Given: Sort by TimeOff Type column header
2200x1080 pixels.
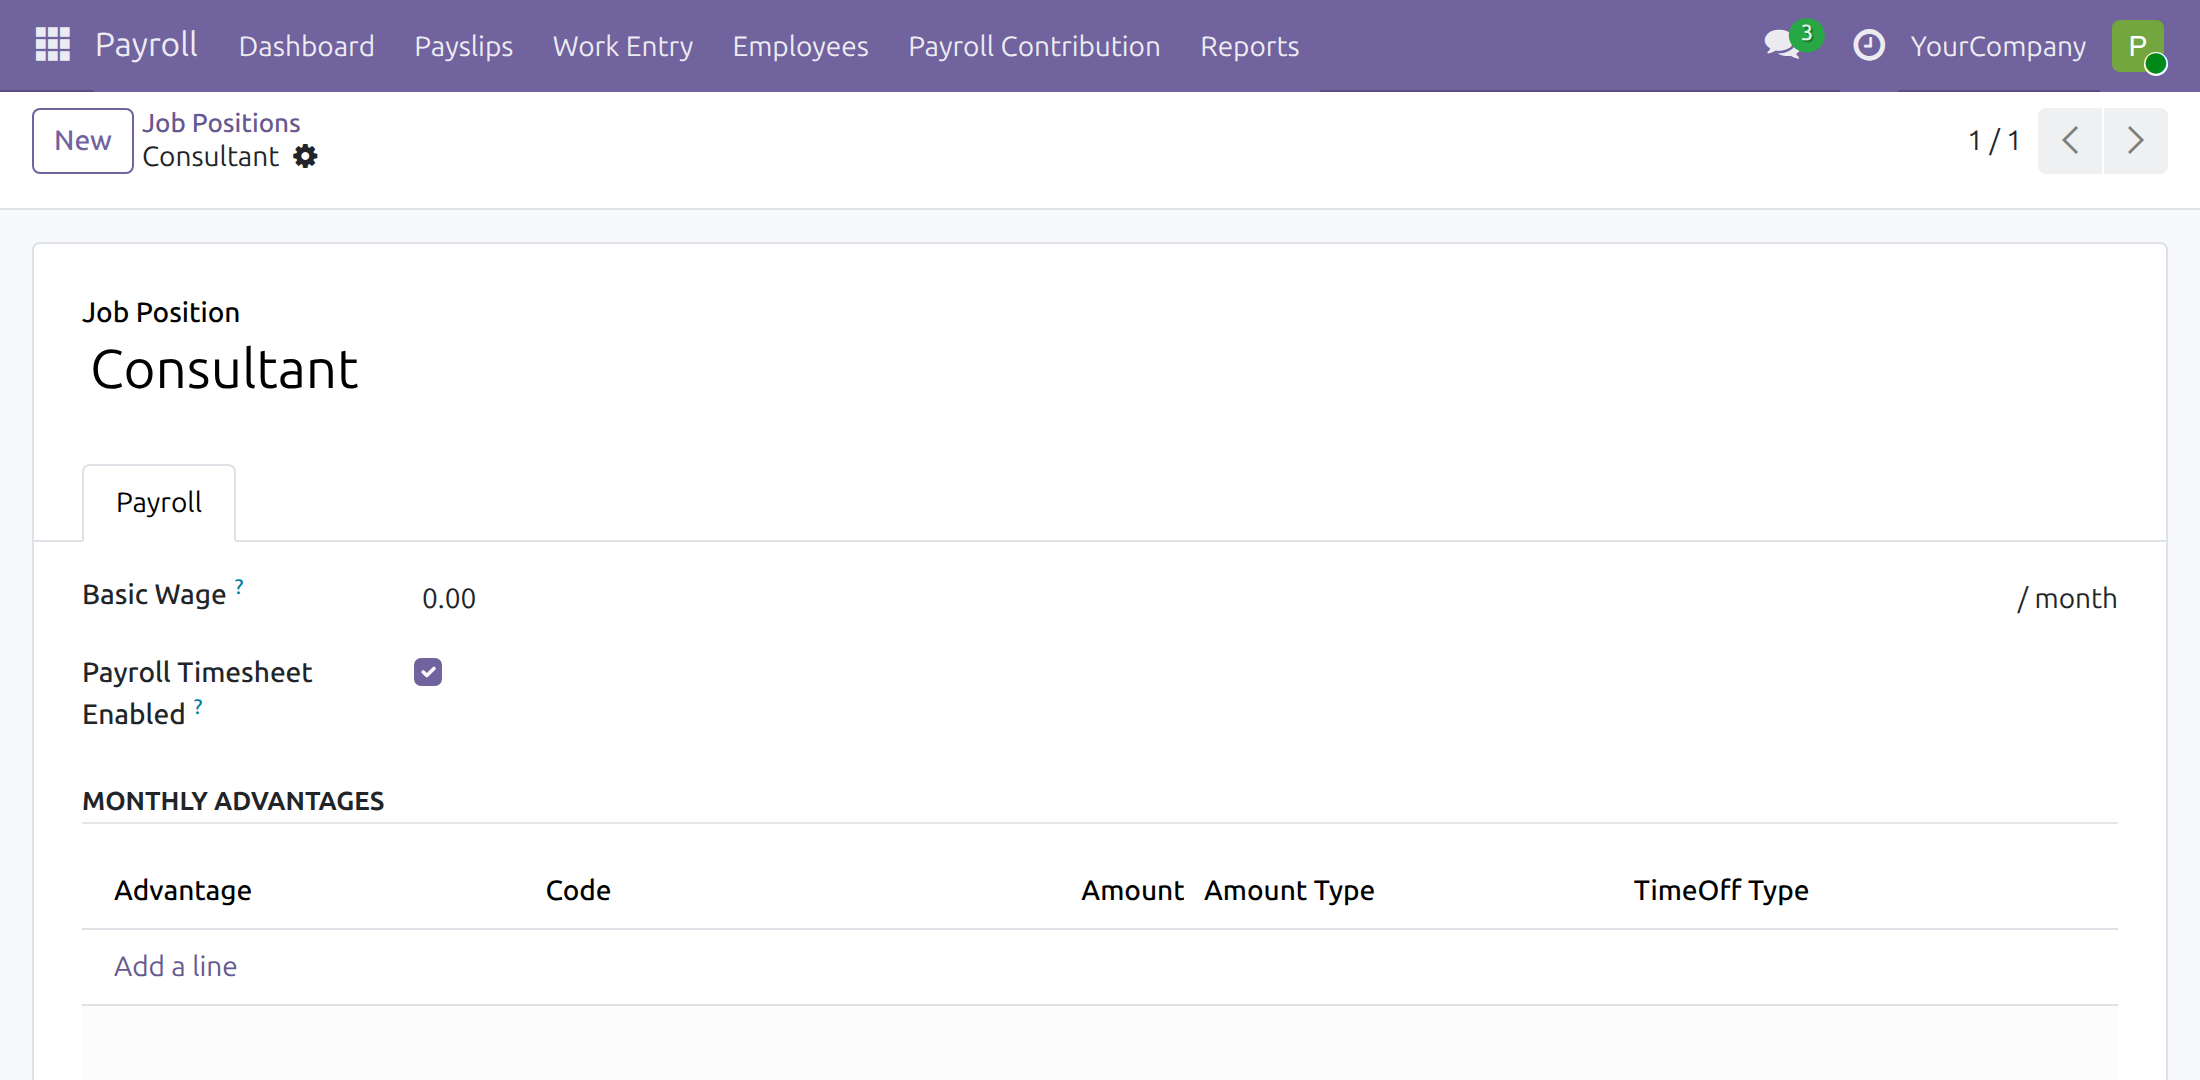Looking at the screenshot, I should 1721,890.
